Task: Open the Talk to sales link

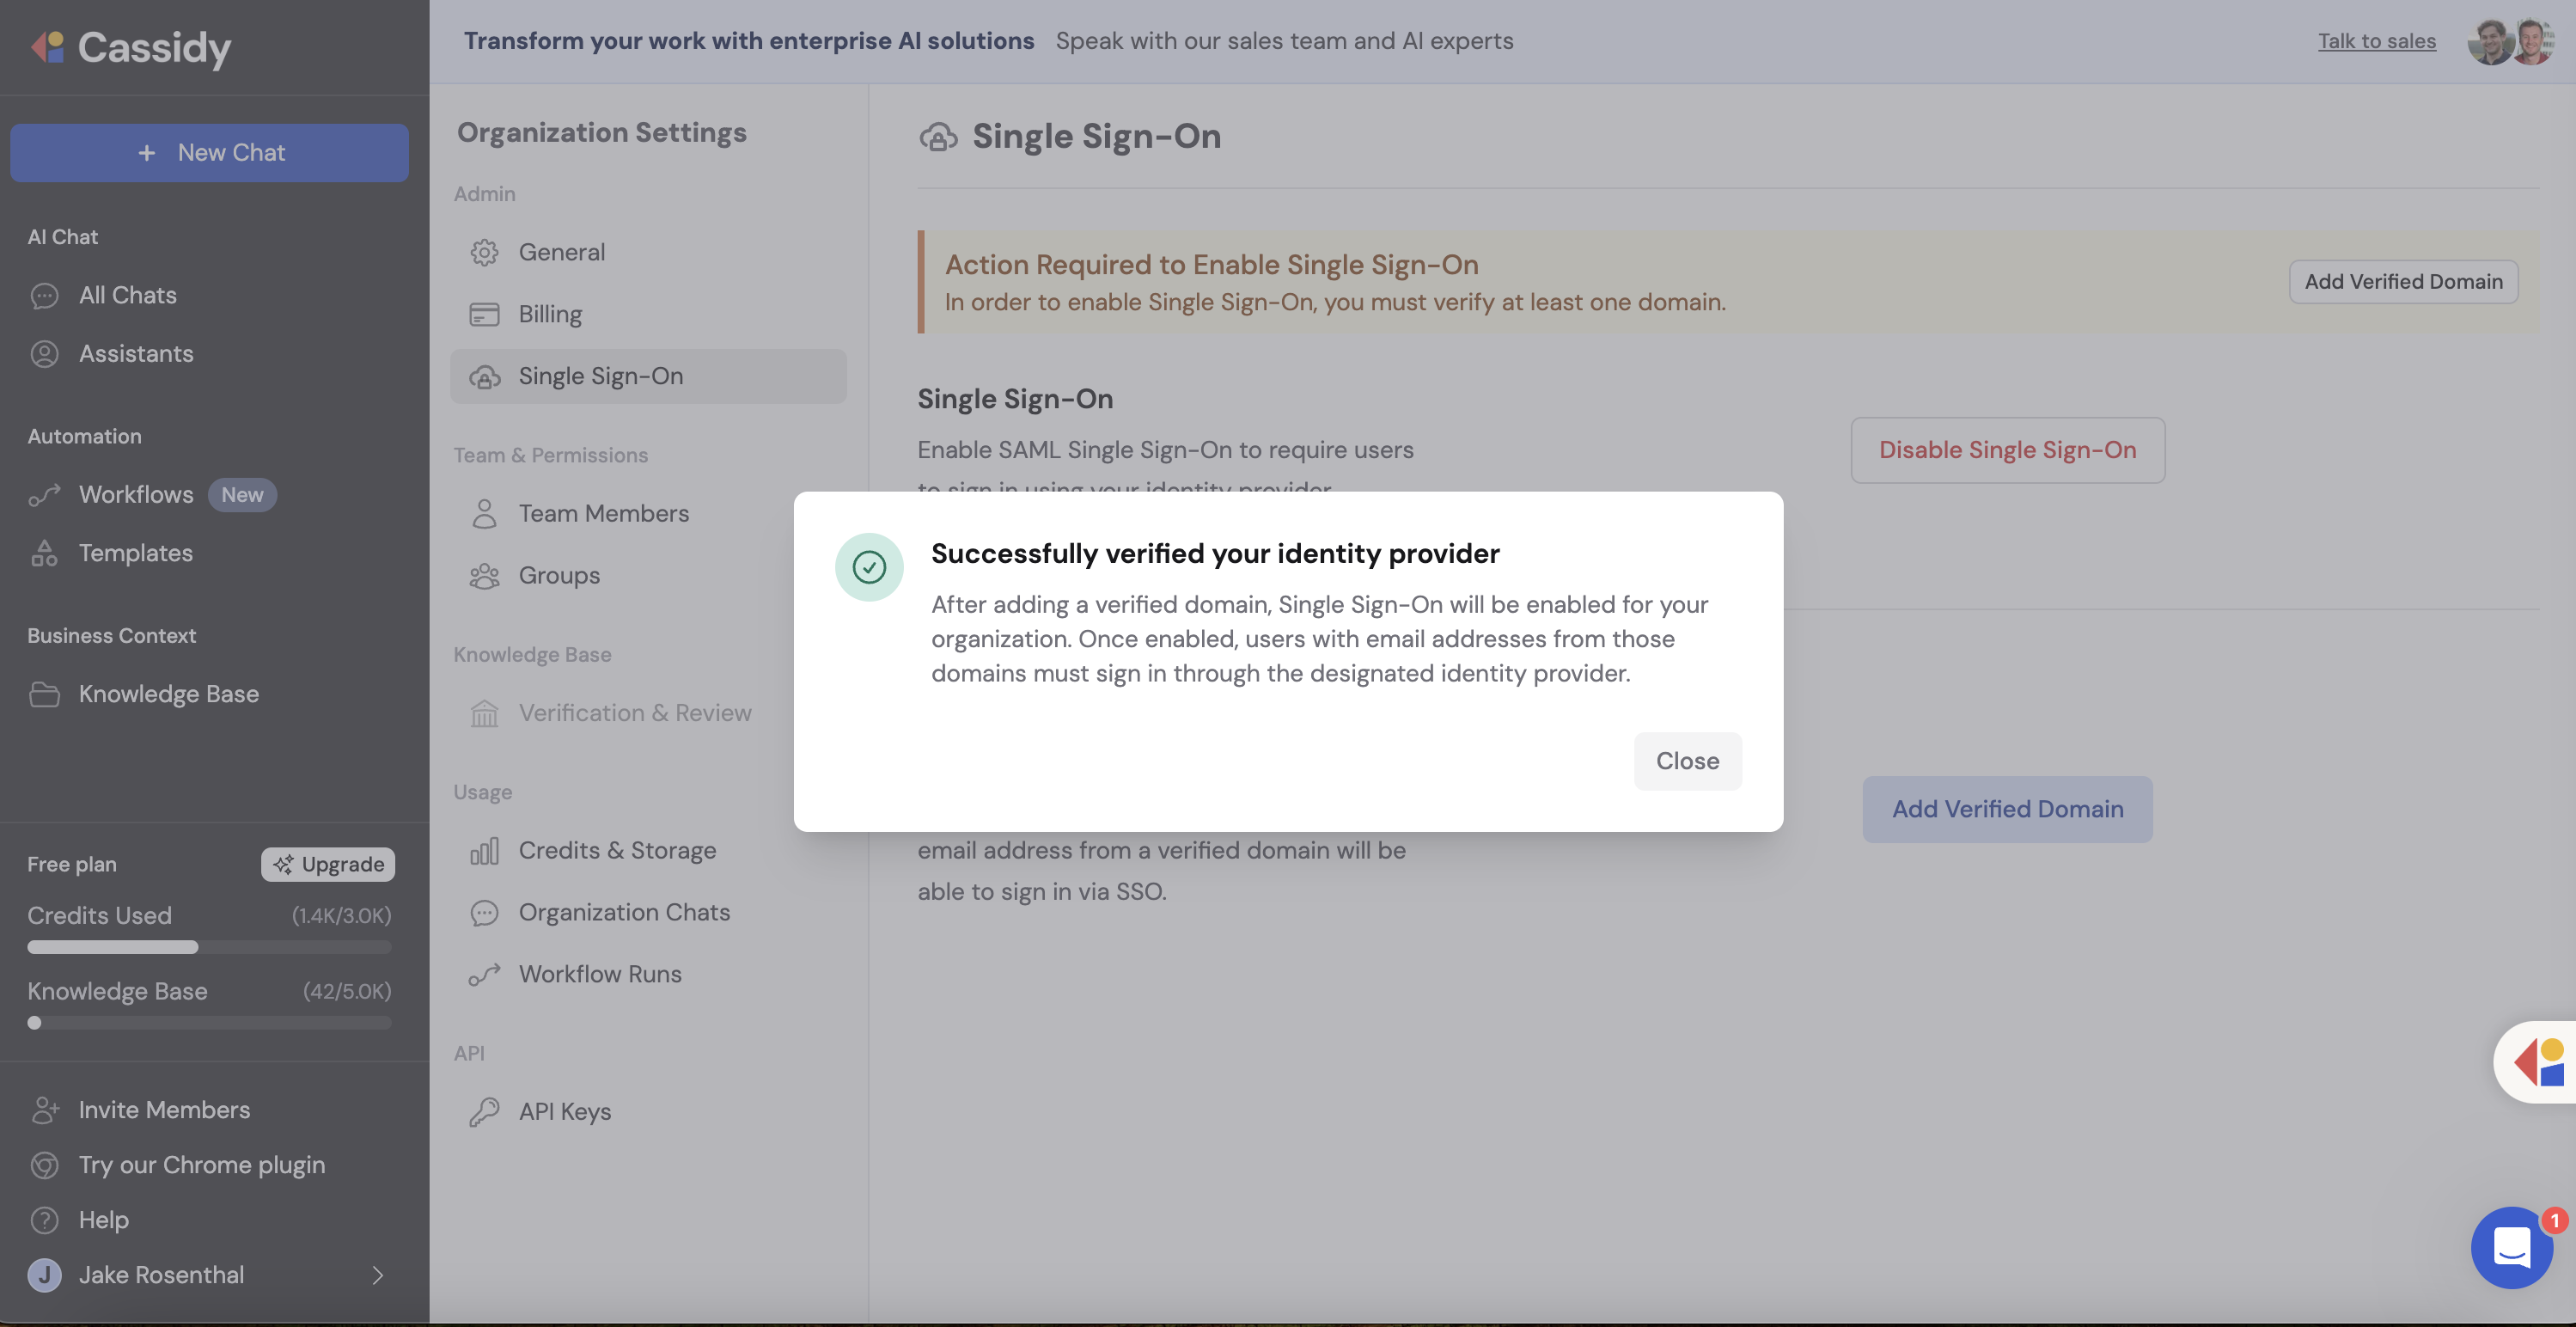Action: click(x=2377, y=41)
